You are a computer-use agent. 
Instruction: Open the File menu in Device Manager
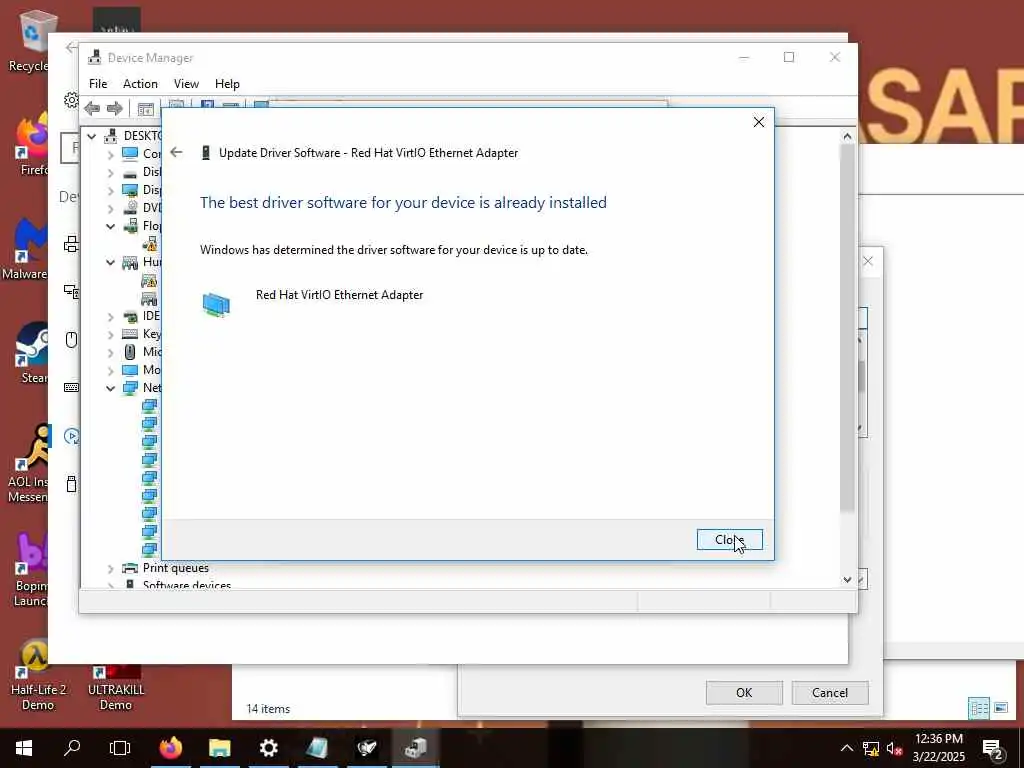point(98,84)
